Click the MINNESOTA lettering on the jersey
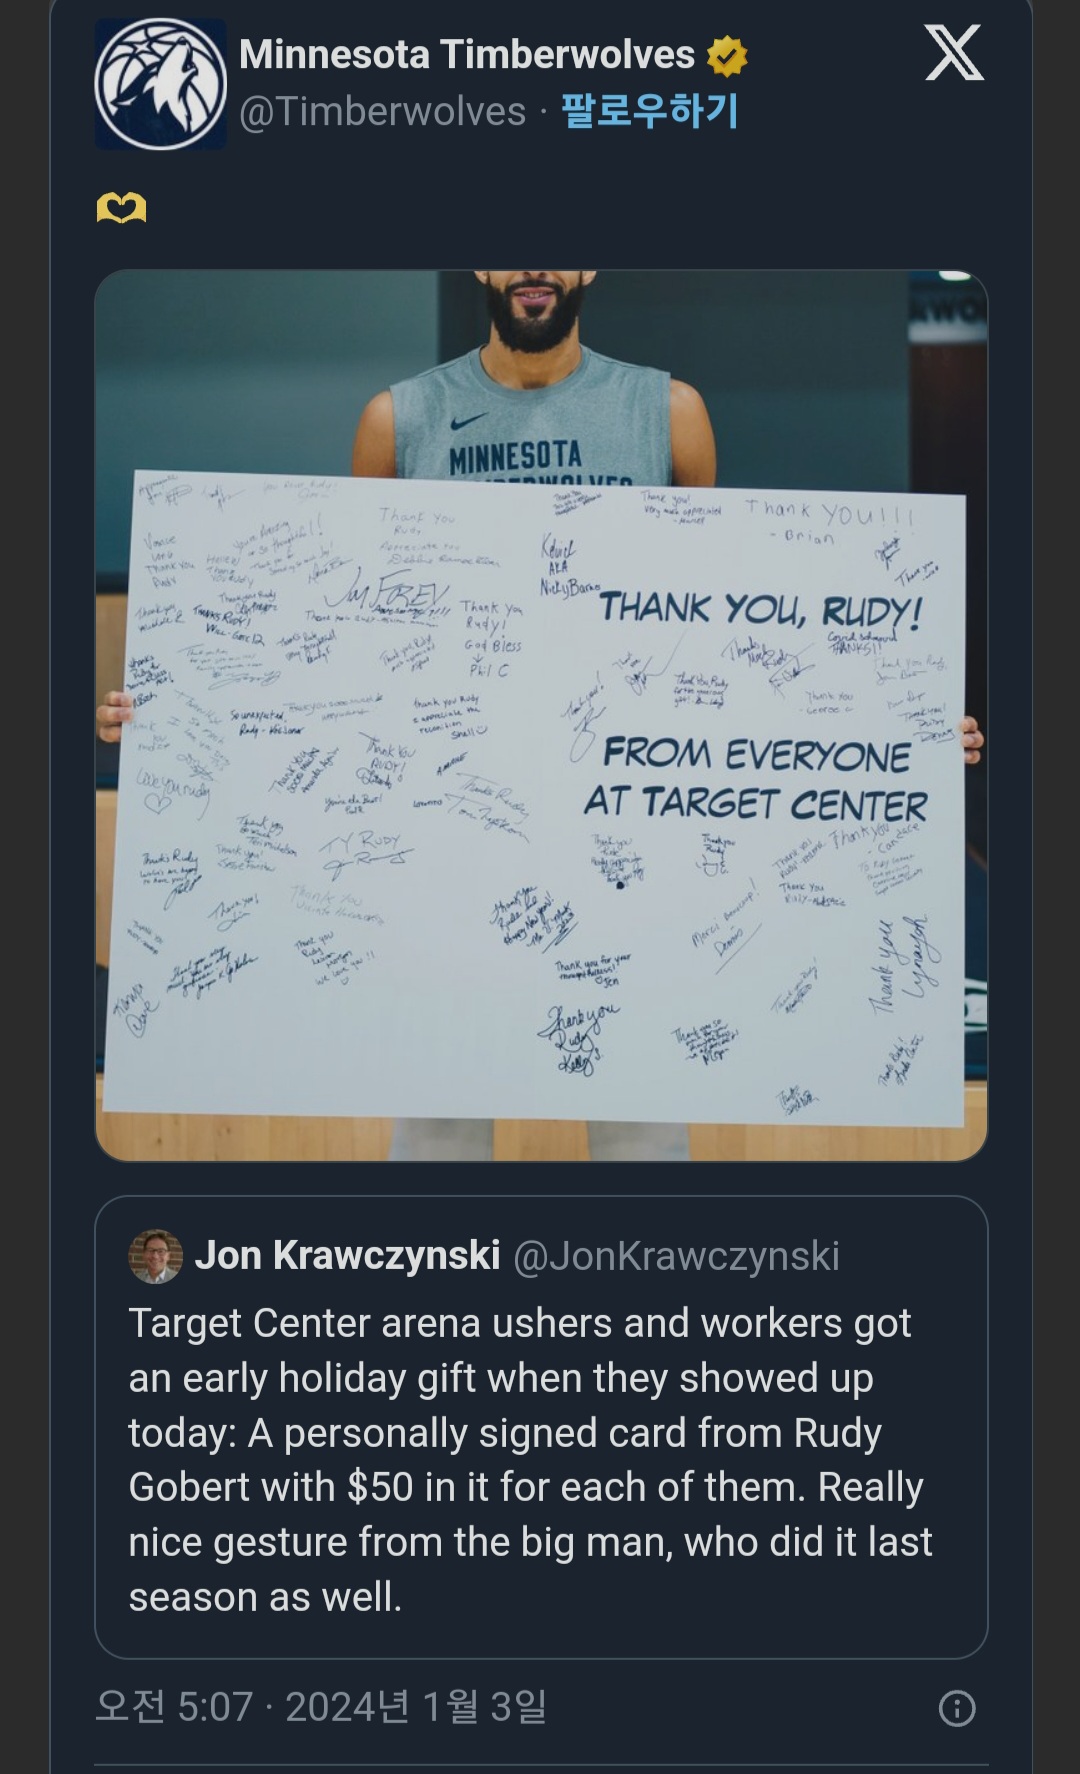 515,458
